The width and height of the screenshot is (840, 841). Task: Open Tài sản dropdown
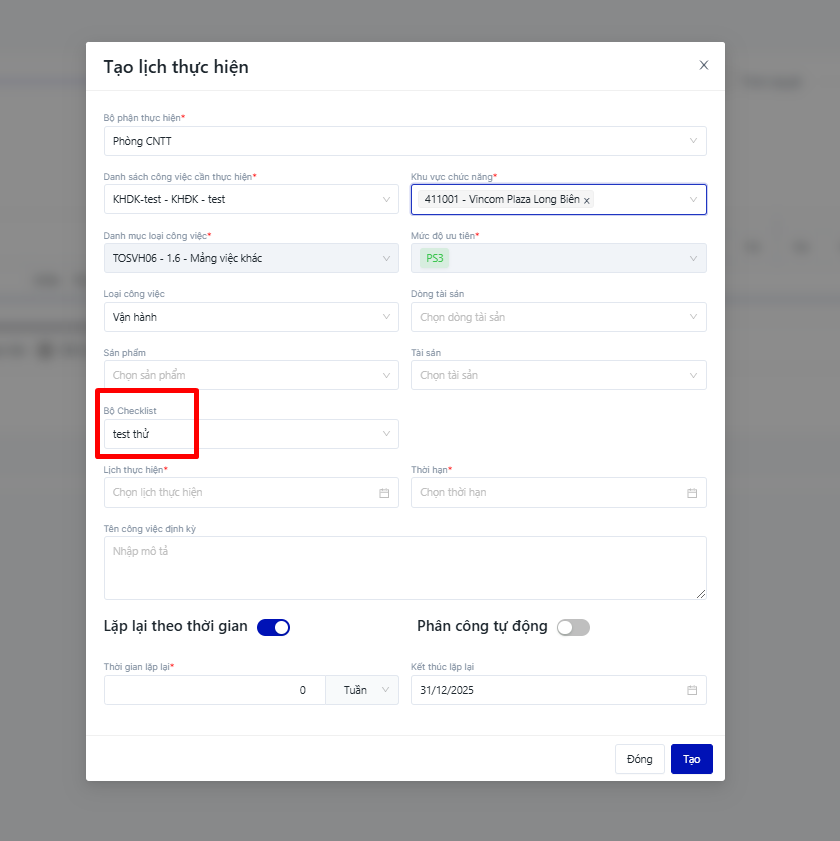click(x=558, y=375)
